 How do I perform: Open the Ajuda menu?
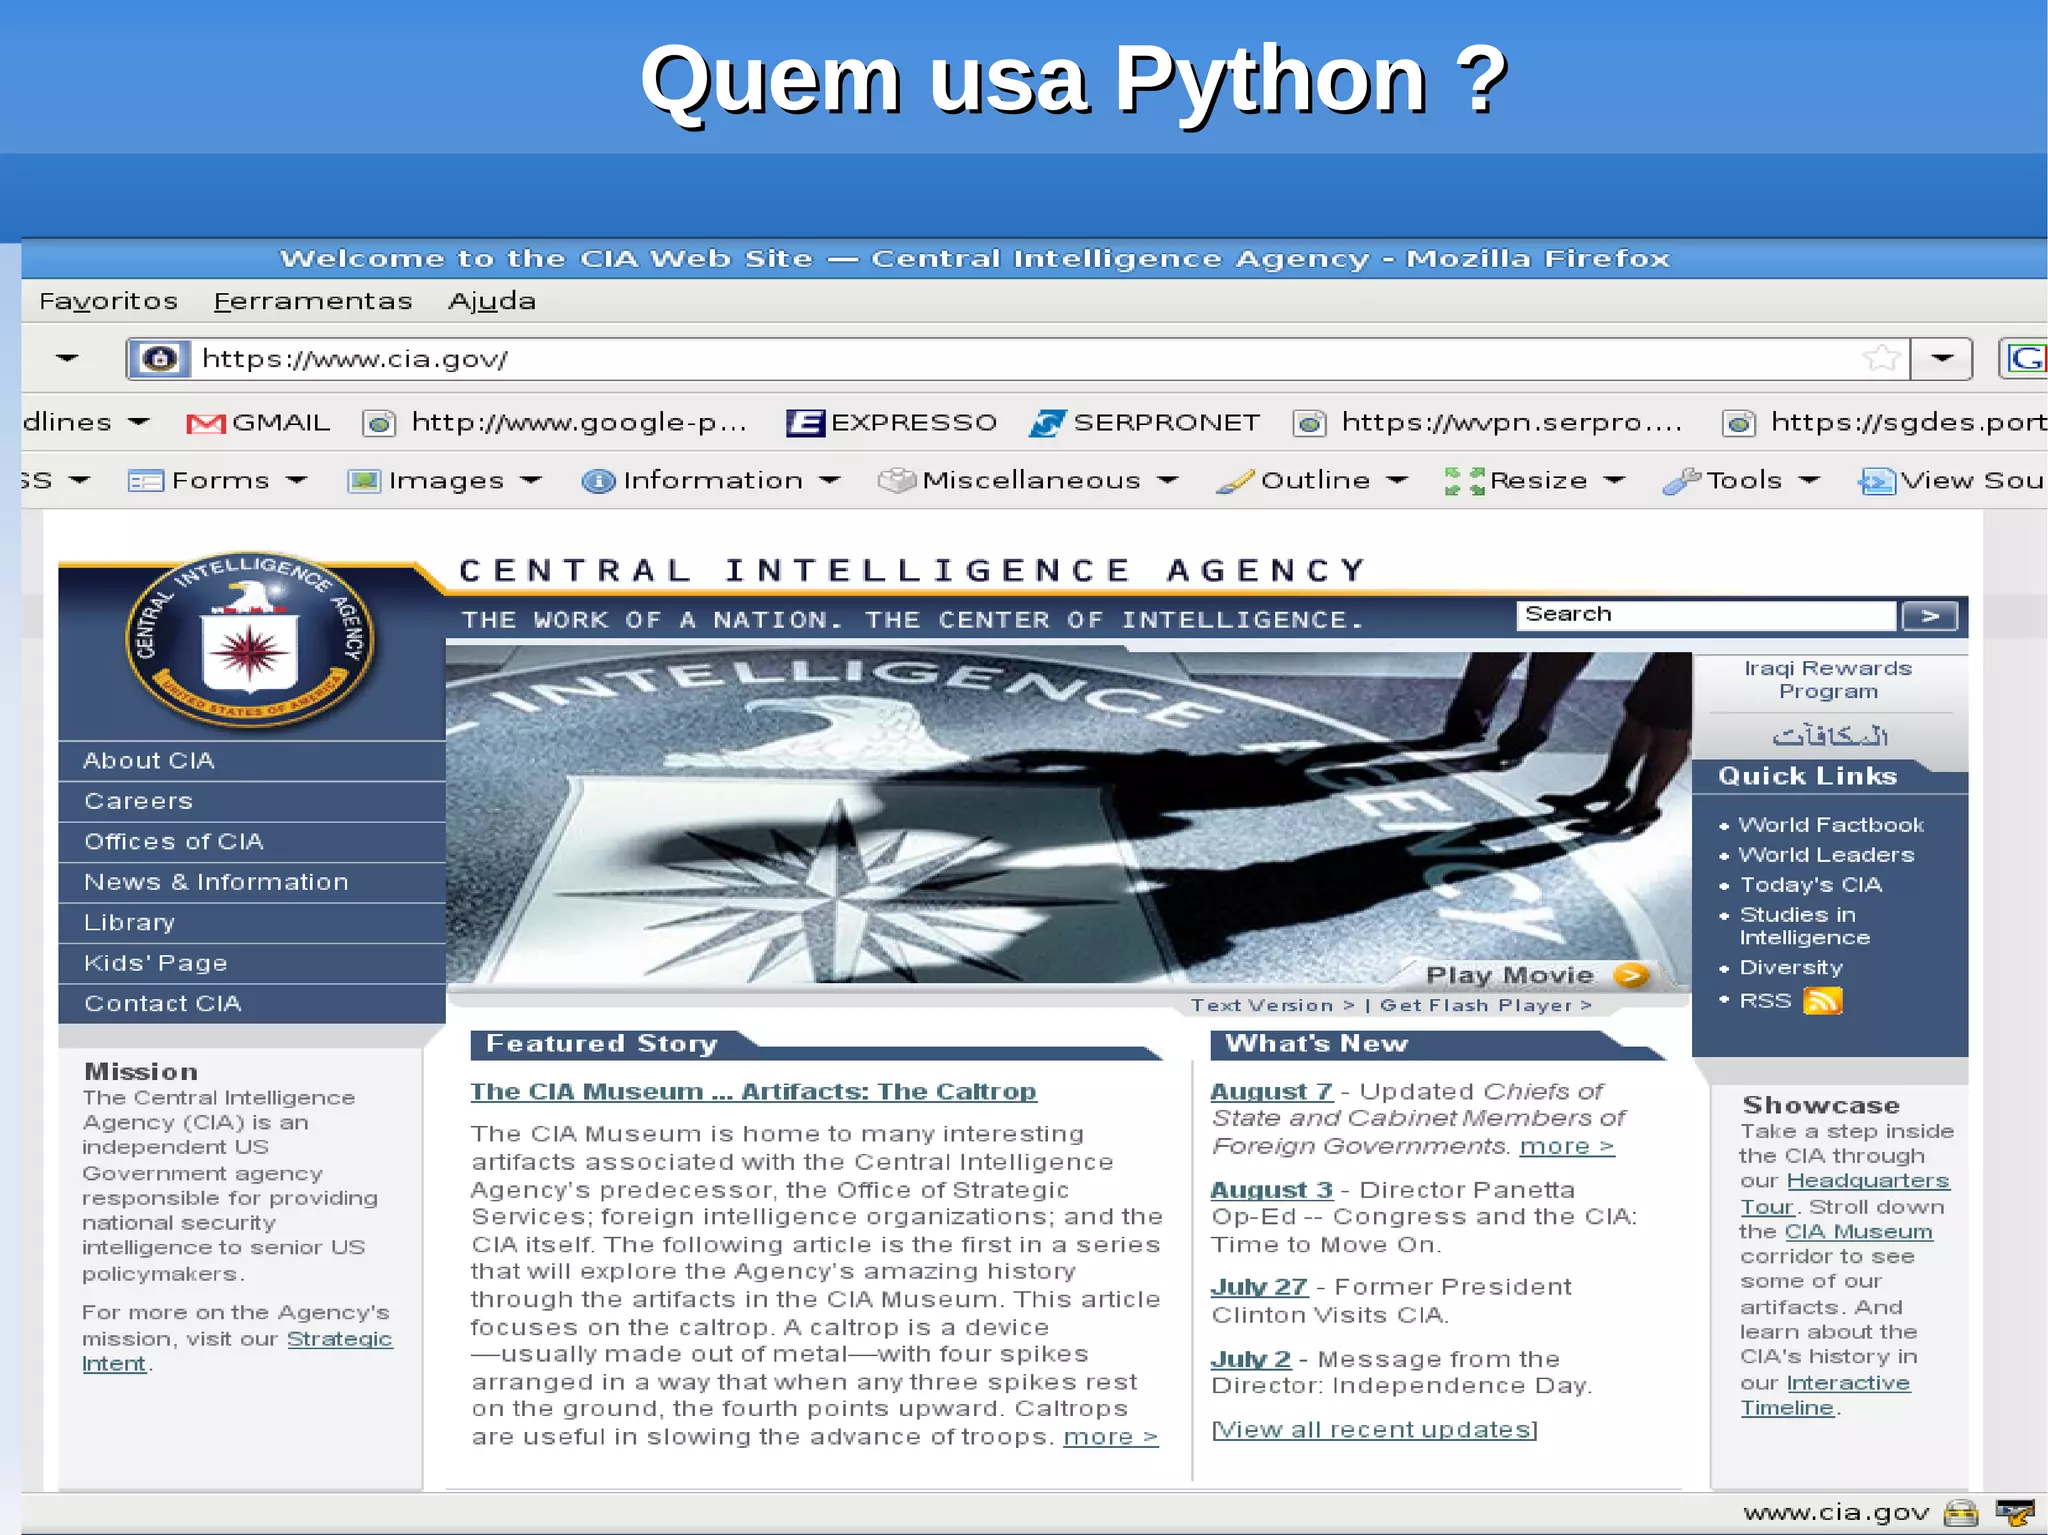[x=492, y=301]
